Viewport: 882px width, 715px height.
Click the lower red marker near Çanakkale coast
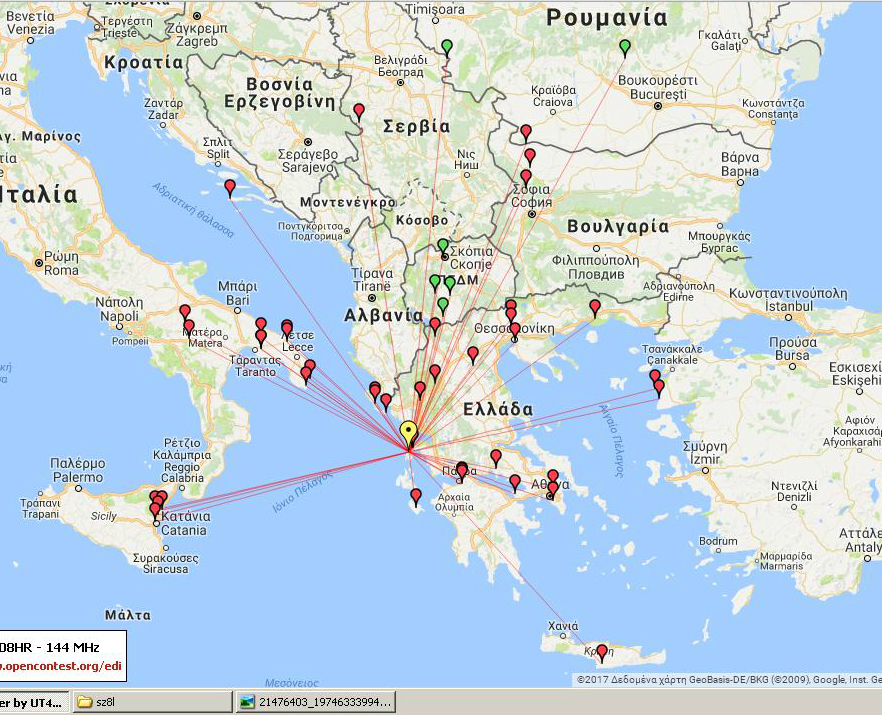659,388
